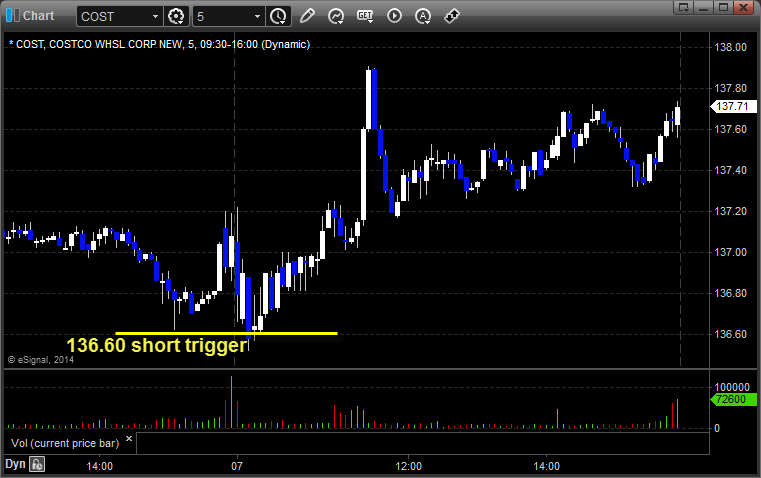Click the 137.60 price axis label
Viewport: 761px width, 478px height.
(730, 129)
